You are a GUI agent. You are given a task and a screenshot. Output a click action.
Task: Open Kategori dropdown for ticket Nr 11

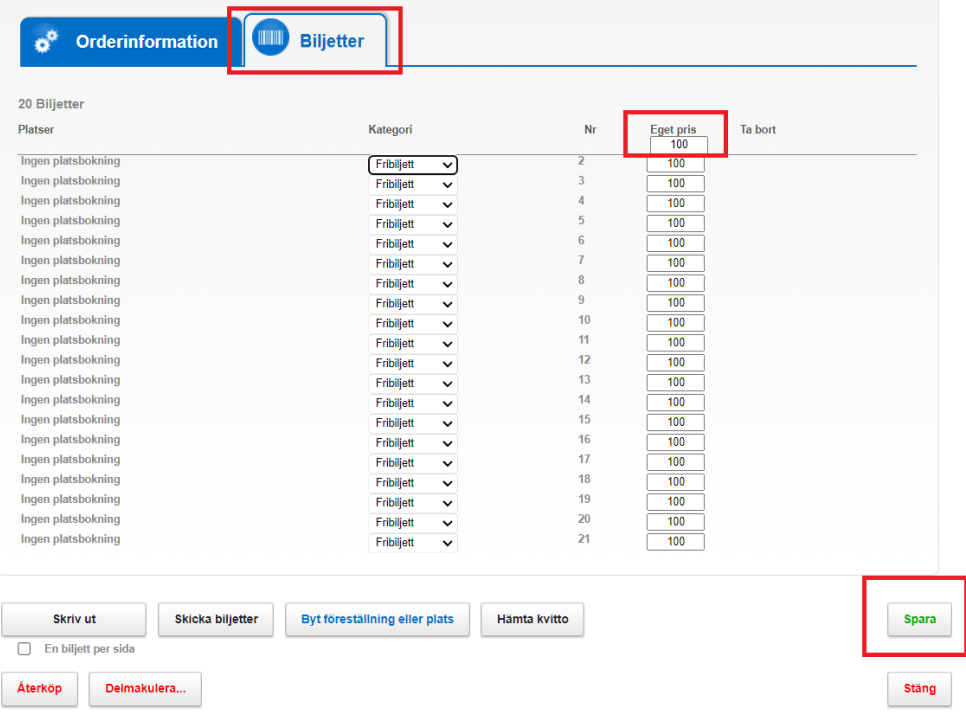pos(413,343)
